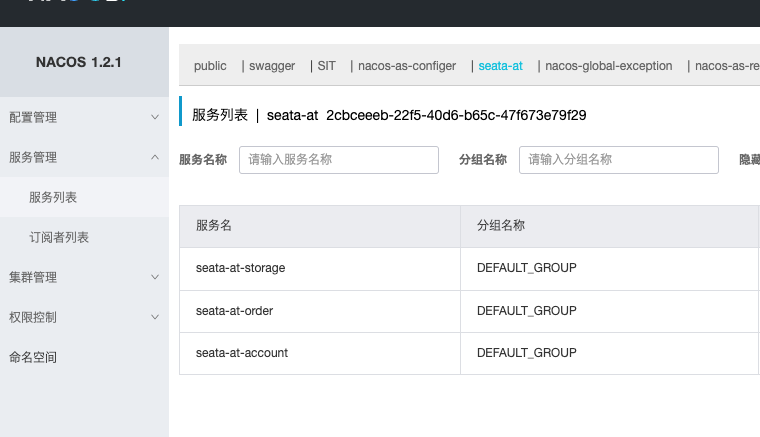The image size is (760, 437).
Task: Click the 分组名称 search input field
Action: pos(618,160)
